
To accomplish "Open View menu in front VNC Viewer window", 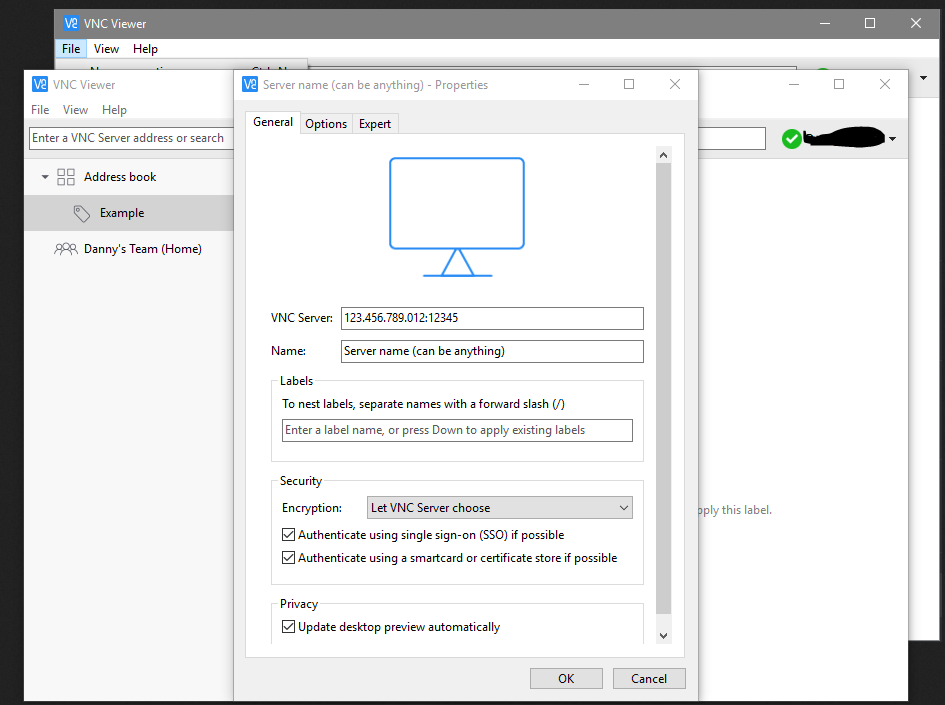I will click(75, 110).
